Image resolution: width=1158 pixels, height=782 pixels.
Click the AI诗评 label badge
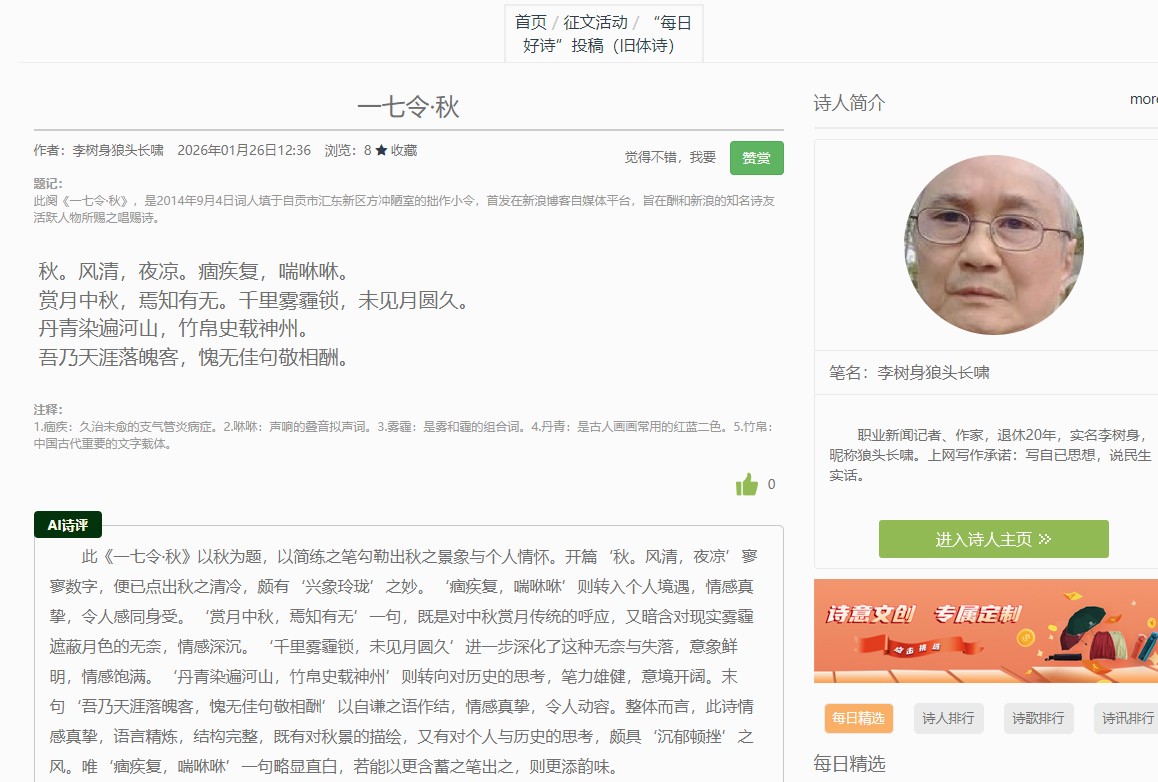click(68, 525)
